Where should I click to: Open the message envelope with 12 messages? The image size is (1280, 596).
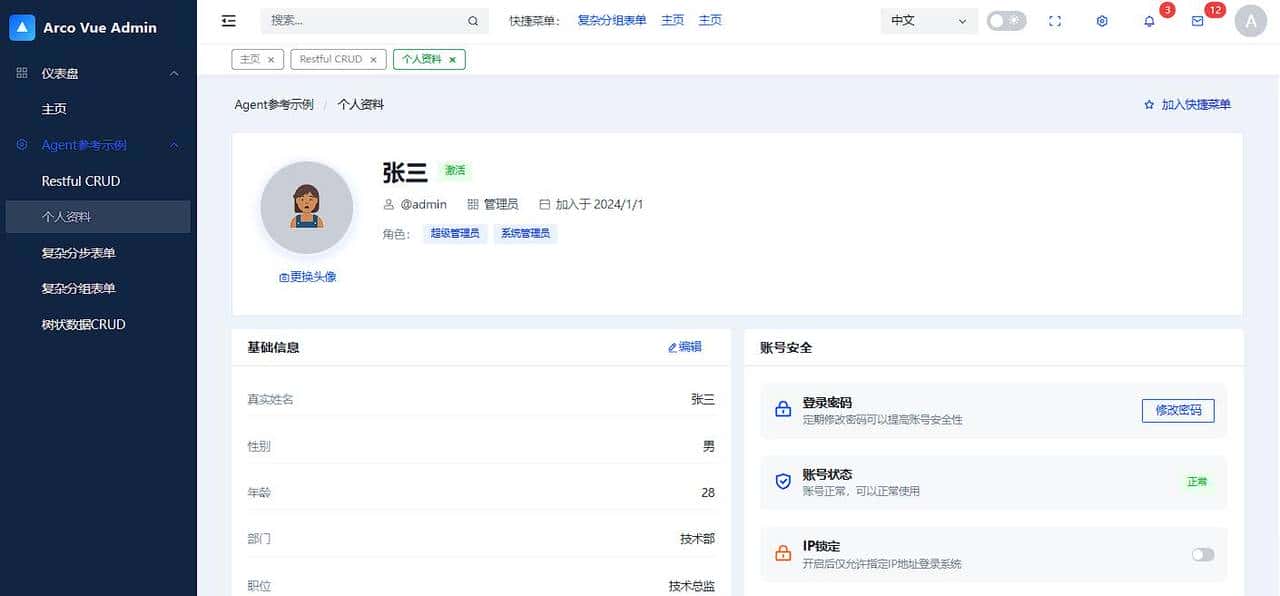click(x=1197, y=21)
